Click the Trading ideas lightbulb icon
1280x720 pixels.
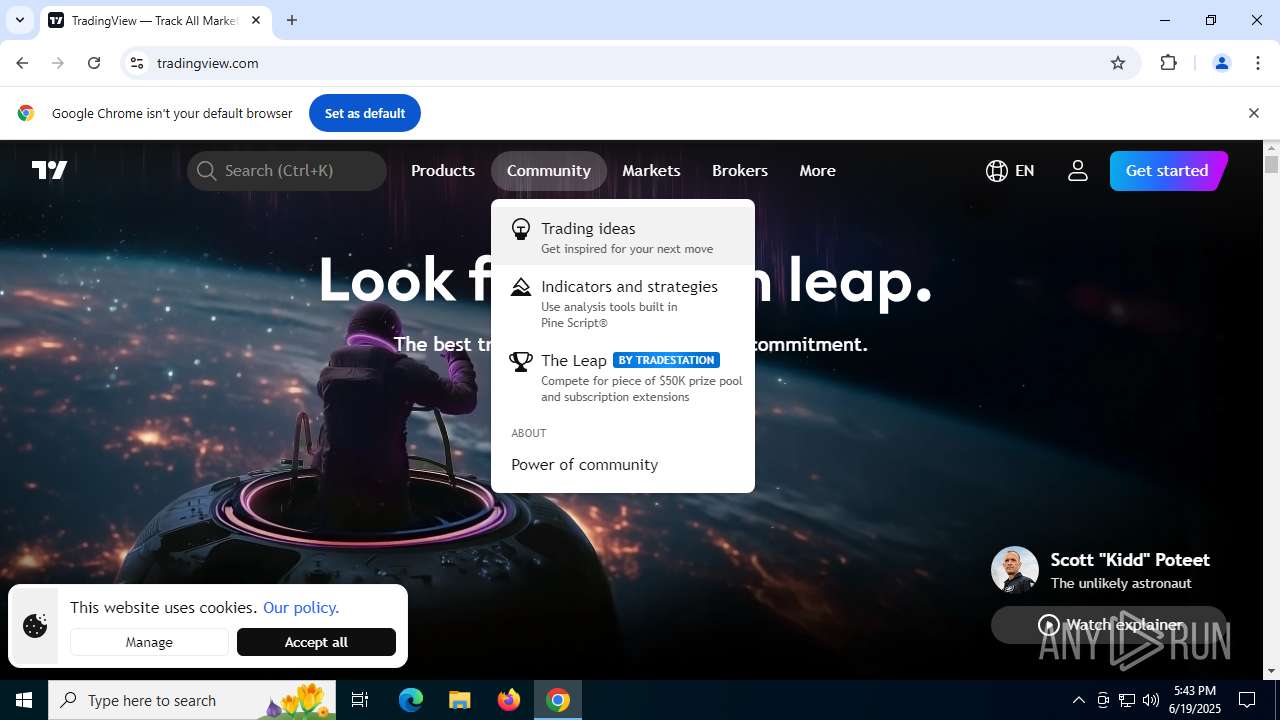click(x=521, y=229)
